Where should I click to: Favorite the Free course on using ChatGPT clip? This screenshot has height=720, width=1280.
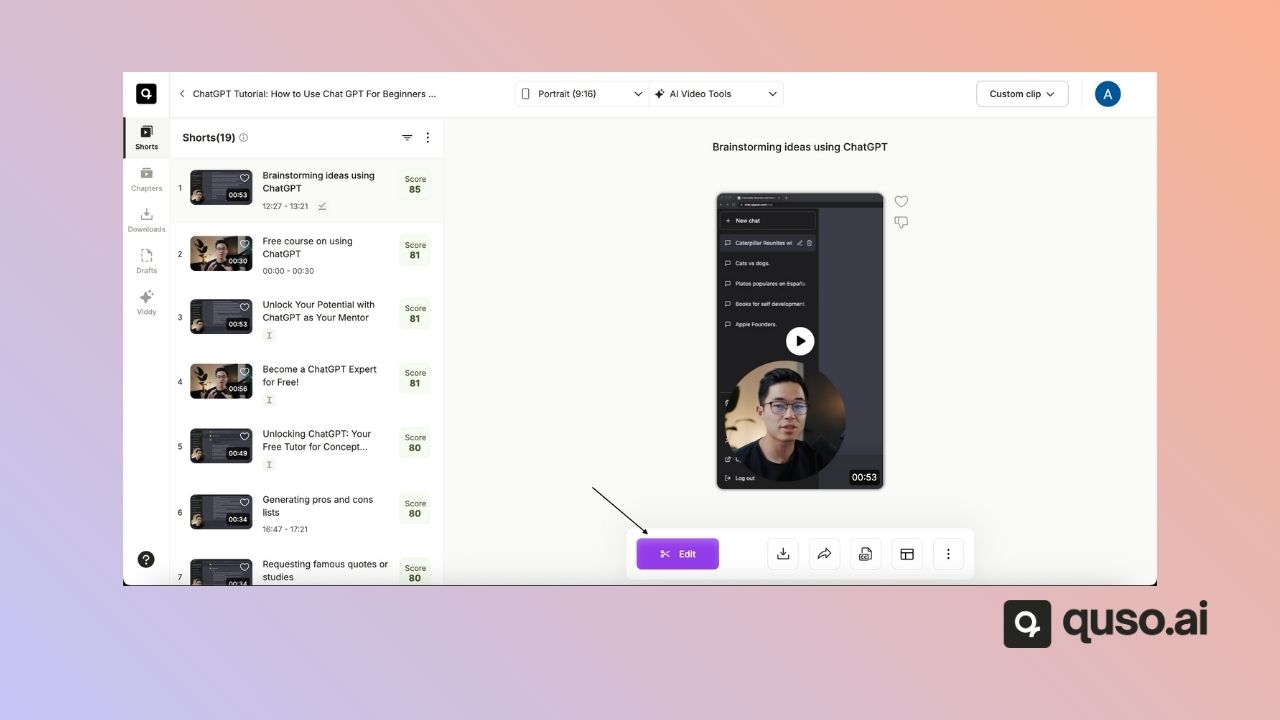click(244, 244)
